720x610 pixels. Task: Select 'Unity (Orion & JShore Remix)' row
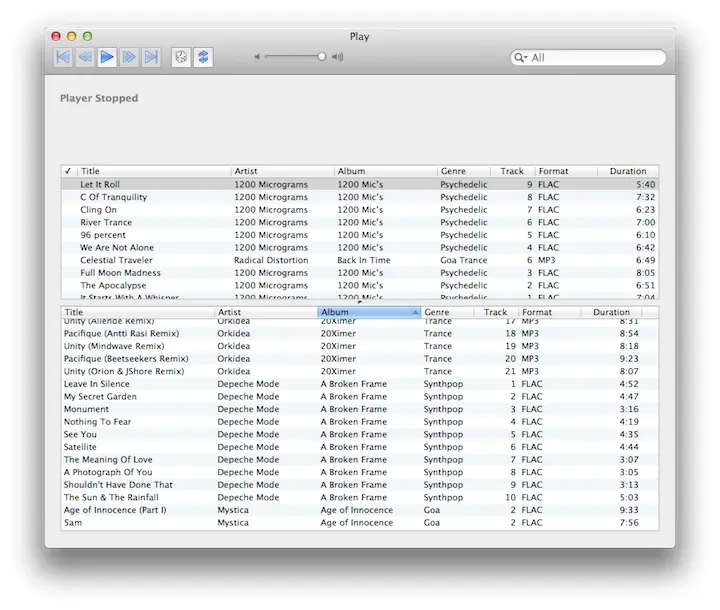coord(360,371)
